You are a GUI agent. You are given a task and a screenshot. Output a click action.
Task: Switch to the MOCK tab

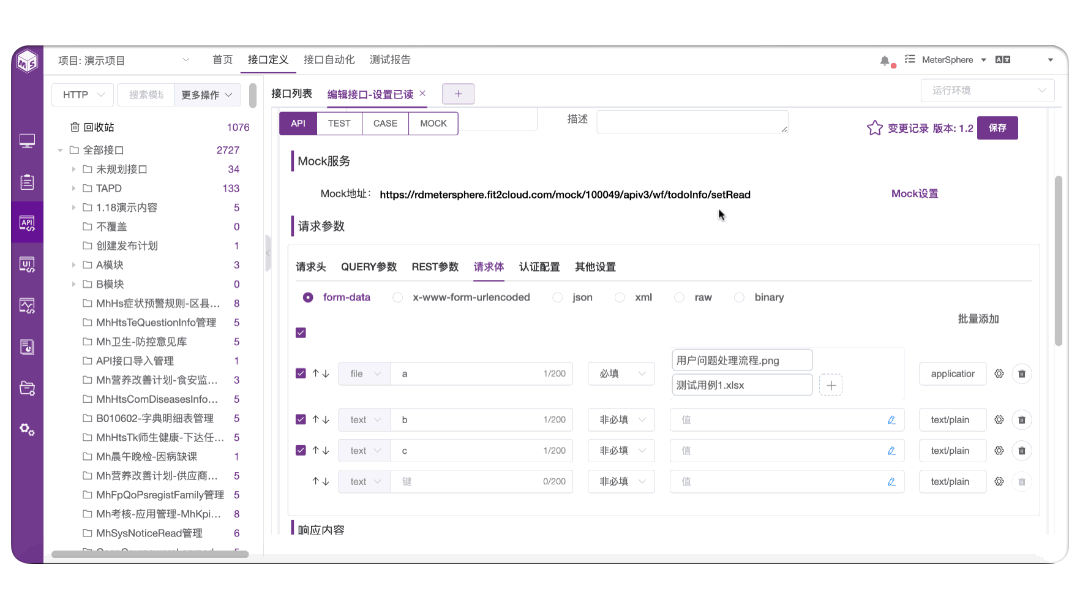433,124
